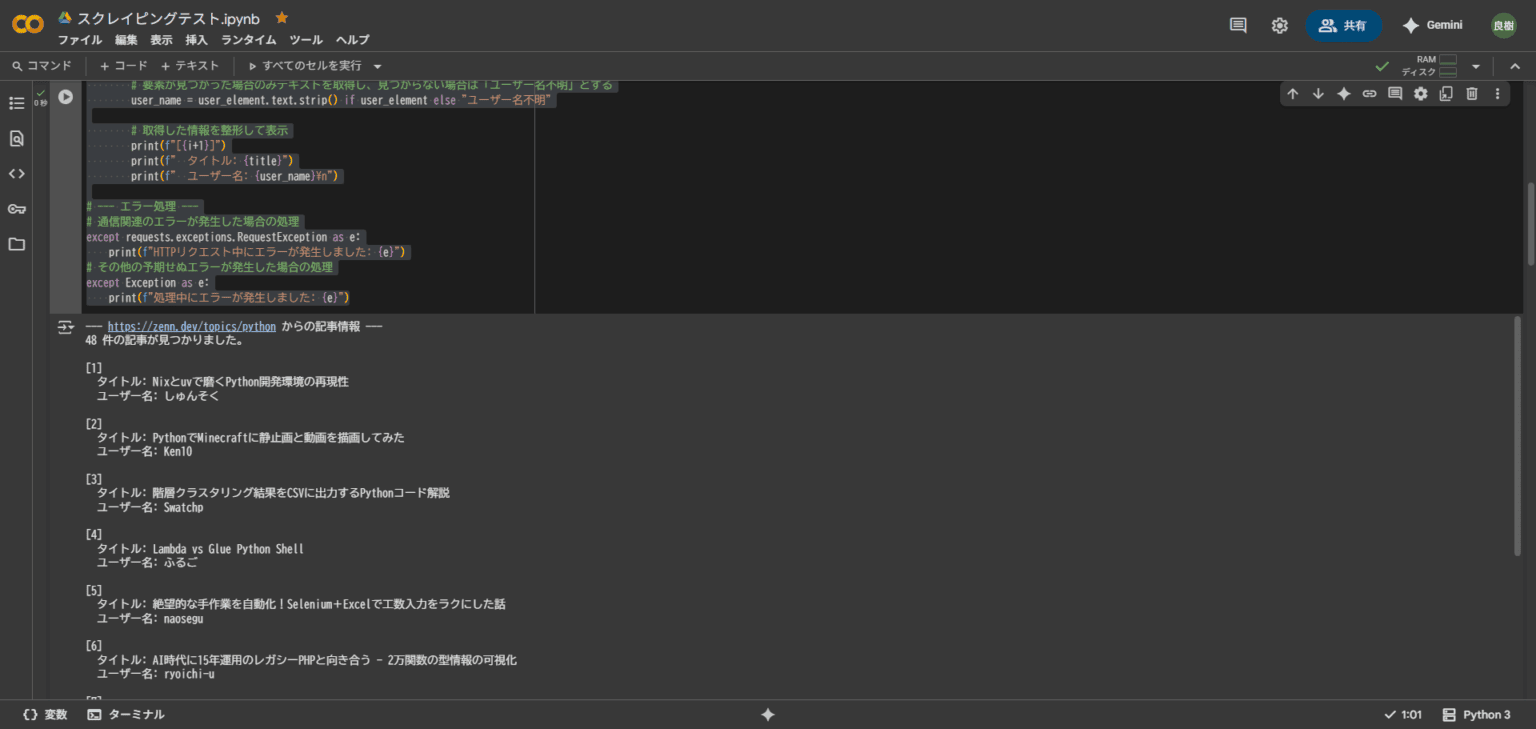Open the ファイル menu
Screen dimensions: 1536x729
(x=80, y=40)
